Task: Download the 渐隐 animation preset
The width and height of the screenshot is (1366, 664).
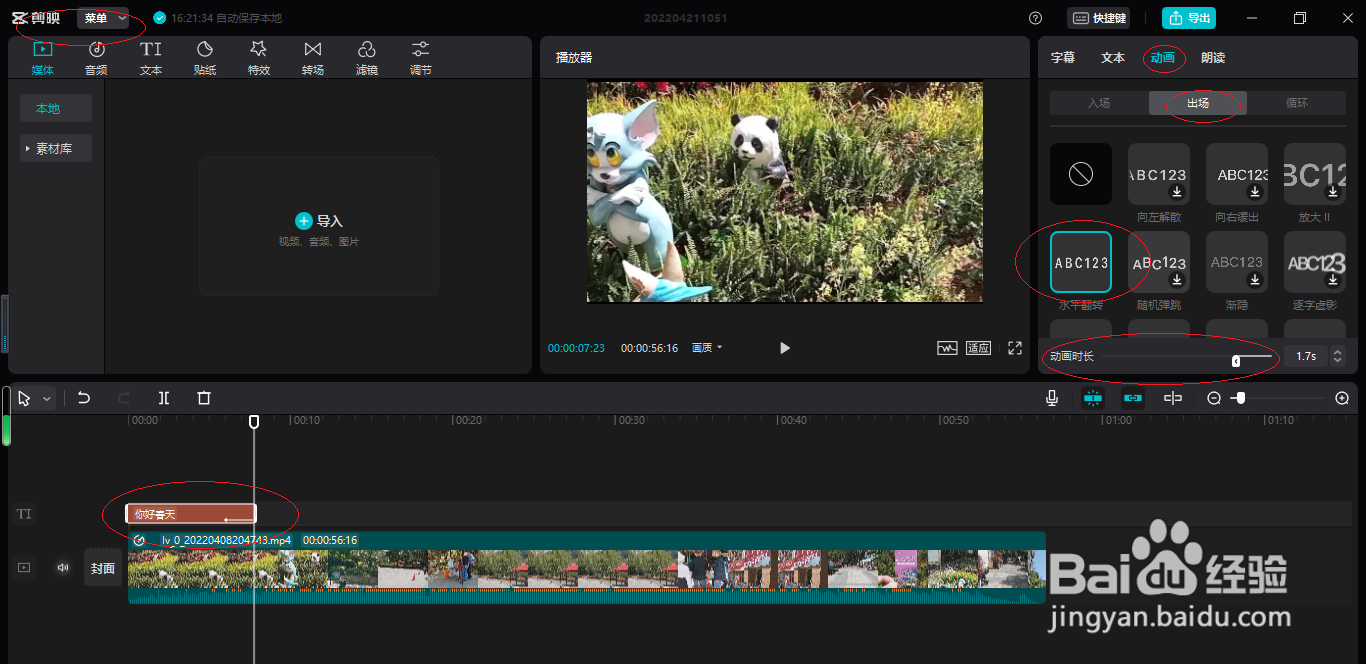Action: (1255, 280)
